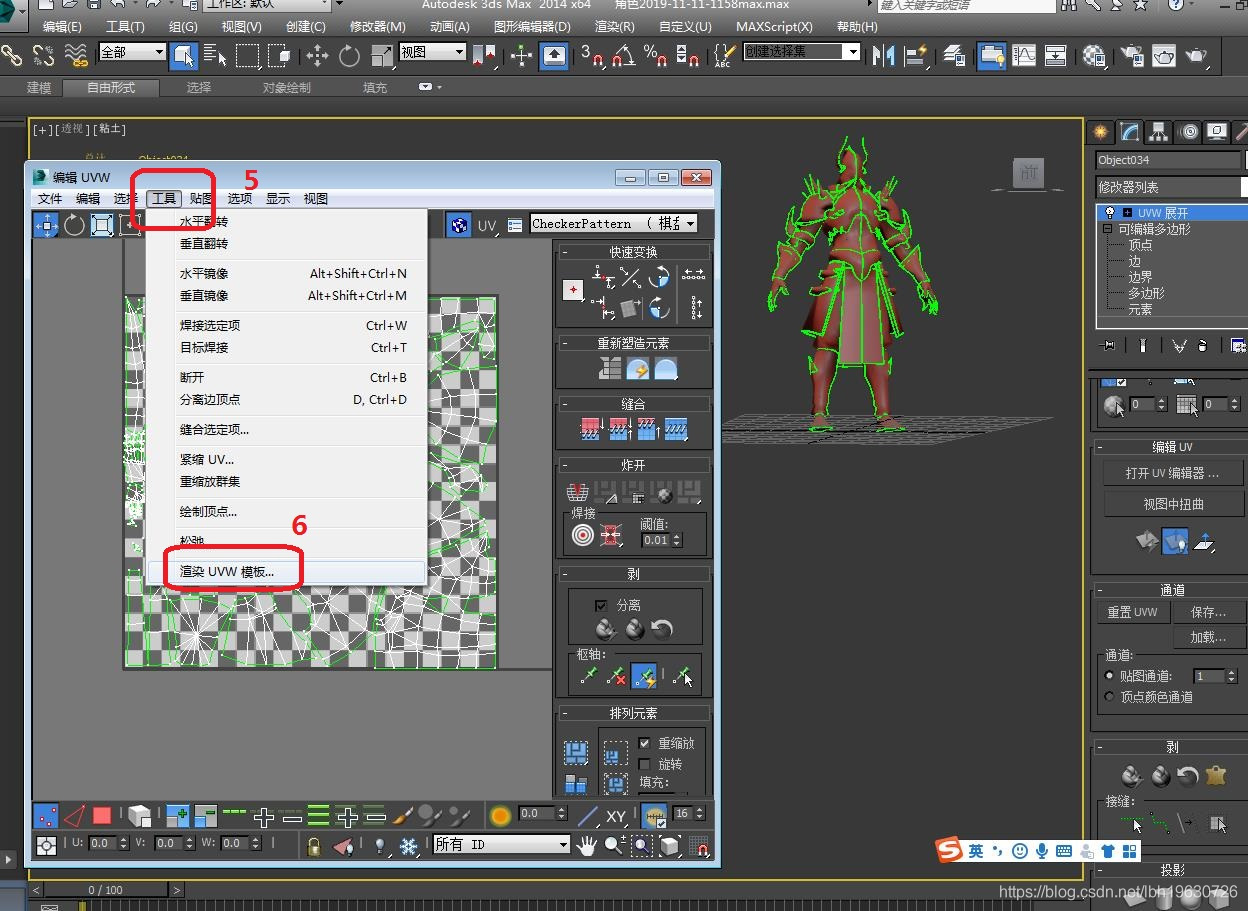Click the Select and Move tool in the main toolbar

point(317,56)
